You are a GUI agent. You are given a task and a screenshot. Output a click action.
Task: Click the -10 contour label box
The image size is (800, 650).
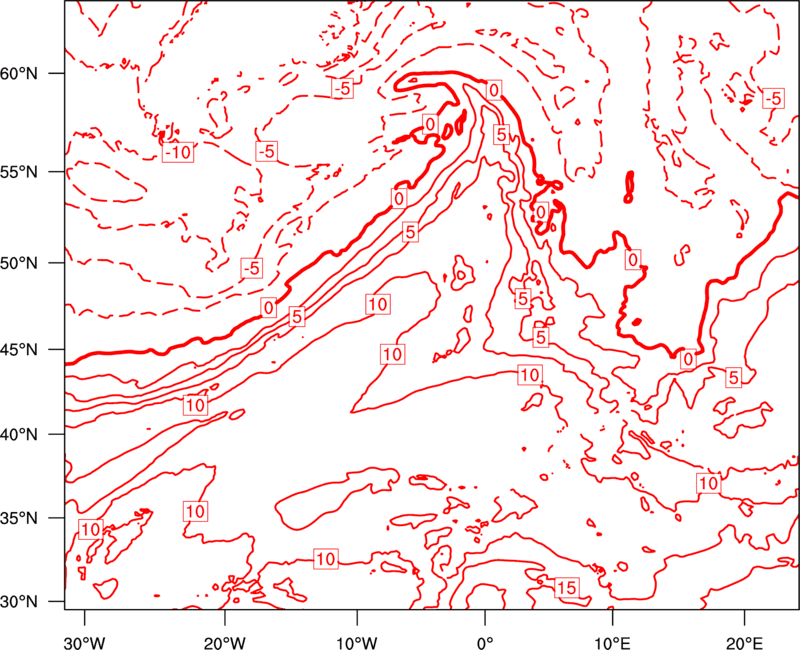click(x=178, y=152)
